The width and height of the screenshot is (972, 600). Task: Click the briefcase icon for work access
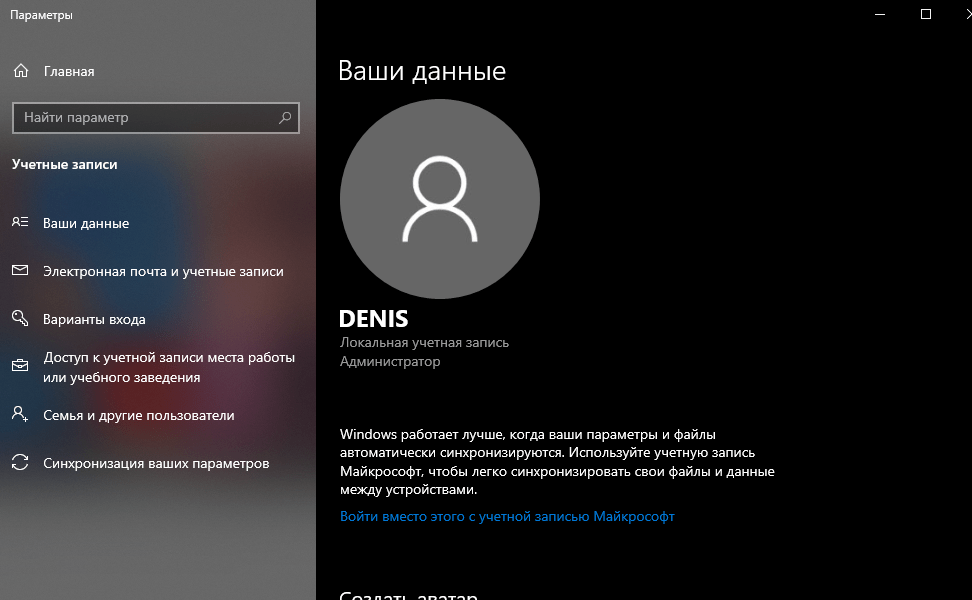(x=20, y=367)
